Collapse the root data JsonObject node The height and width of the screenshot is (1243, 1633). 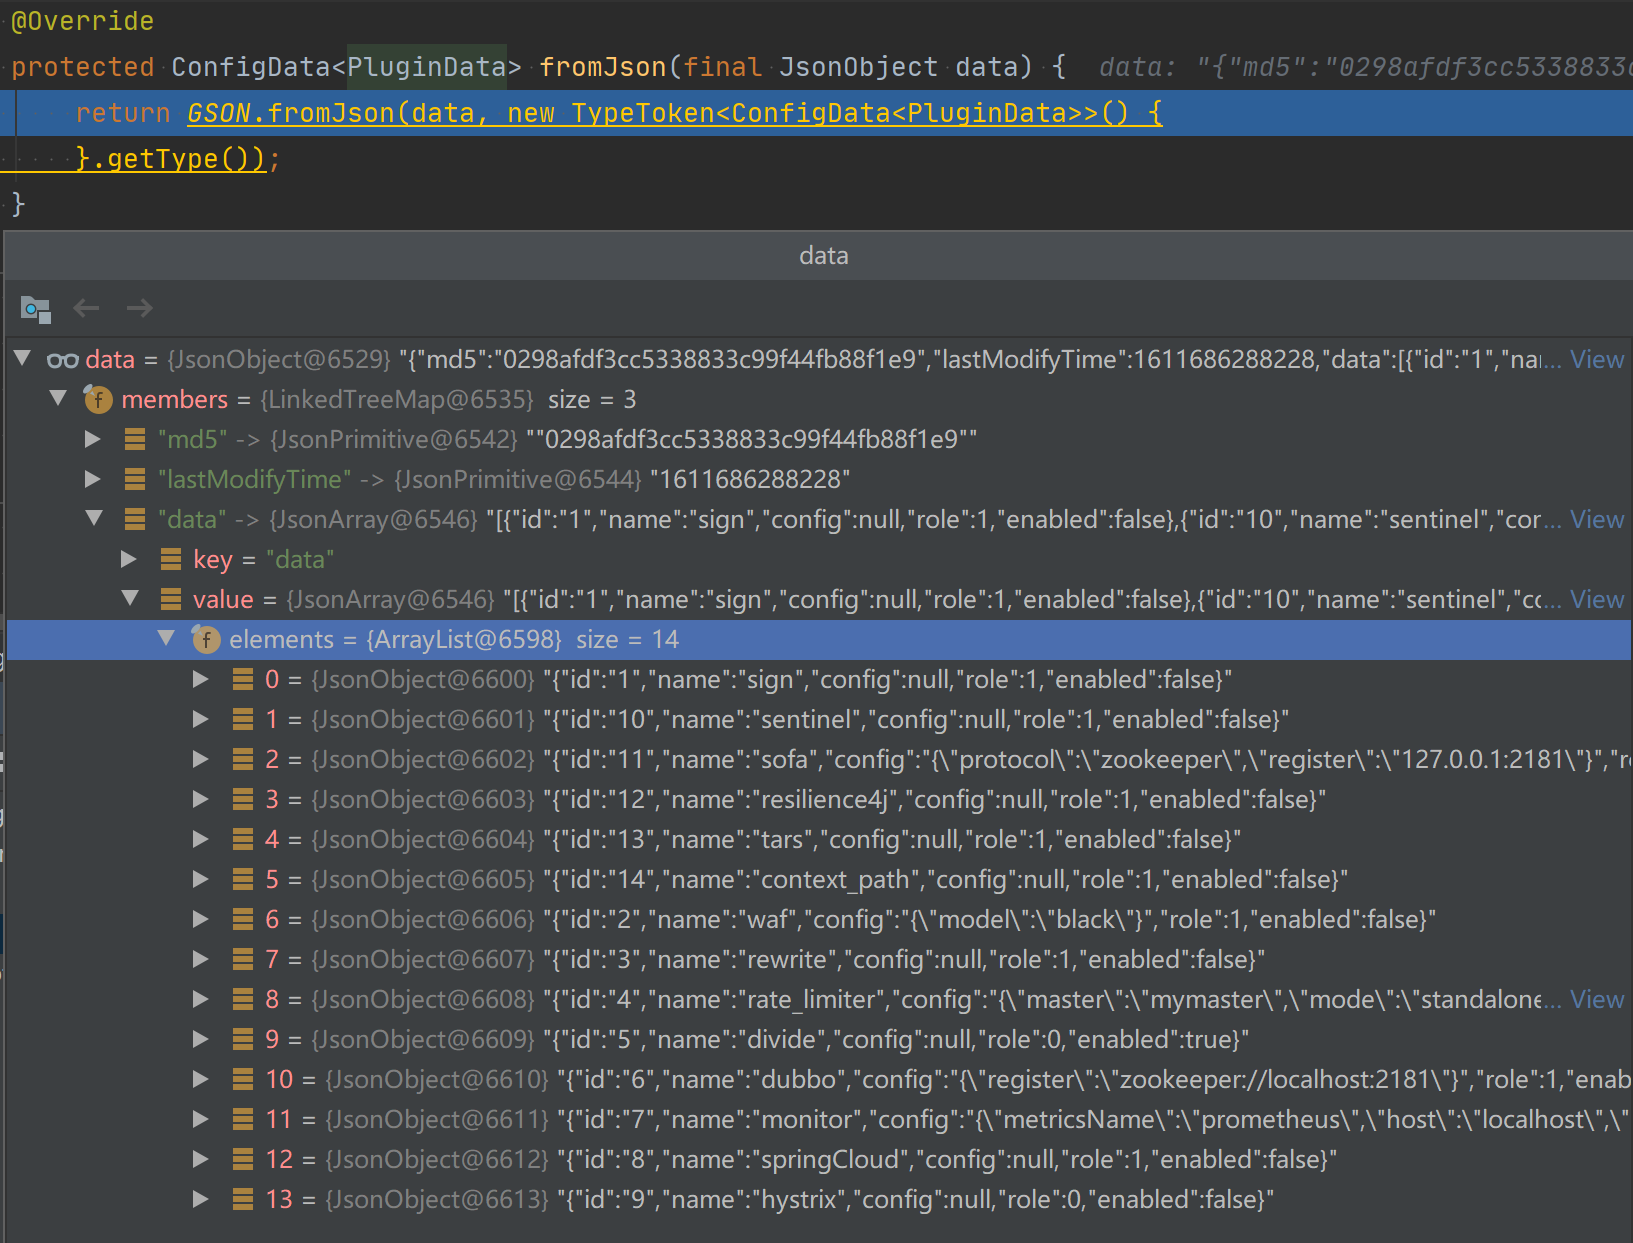[x=22, y=358]
